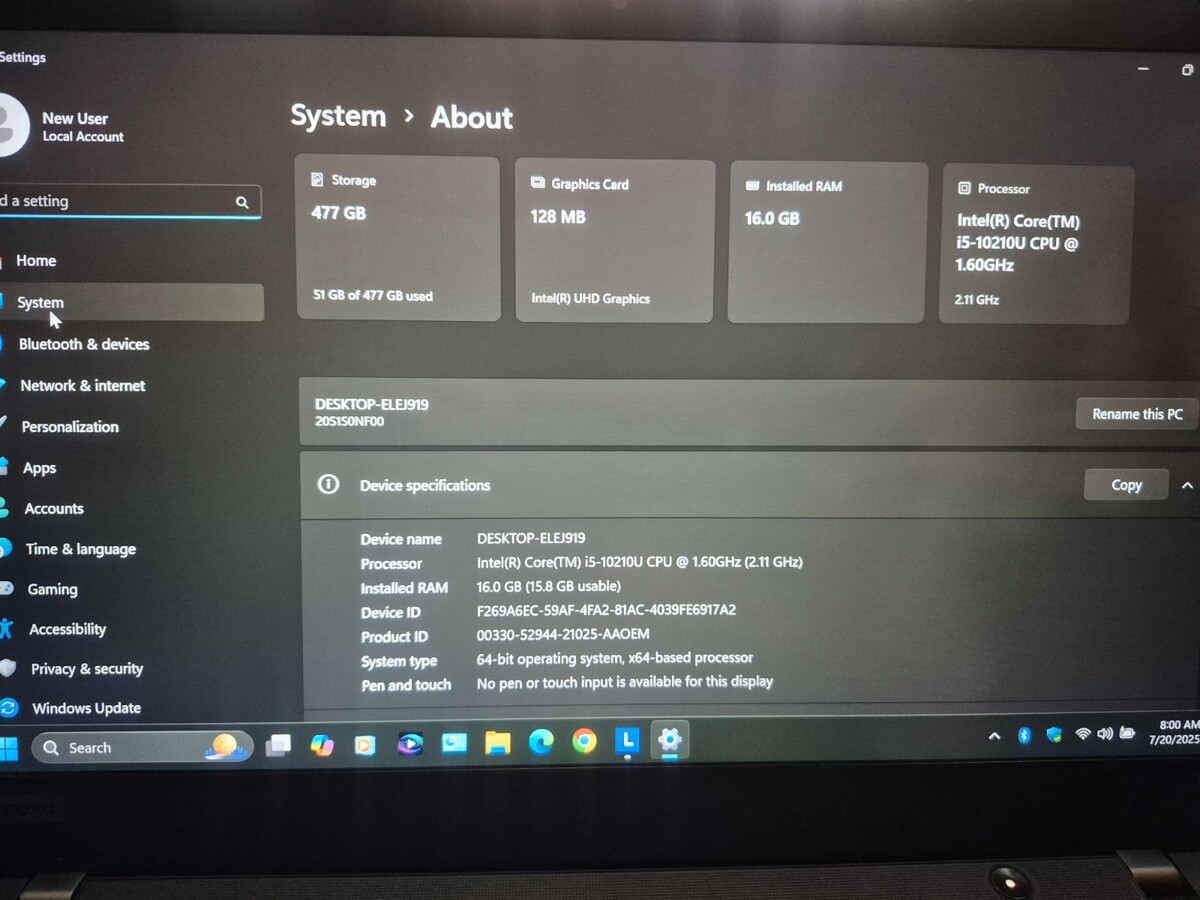Click the Device ID value F269A6EC
The height and width of the screenshot is (900, 1200).
[x=606, y=610]
